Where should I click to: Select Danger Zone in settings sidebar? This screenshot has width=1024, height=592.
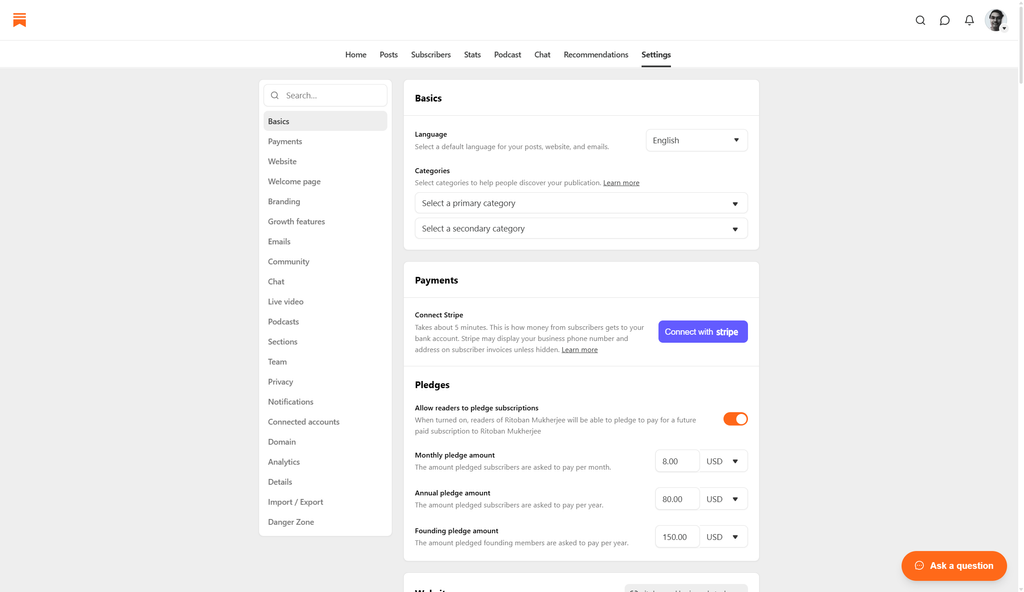291,522
